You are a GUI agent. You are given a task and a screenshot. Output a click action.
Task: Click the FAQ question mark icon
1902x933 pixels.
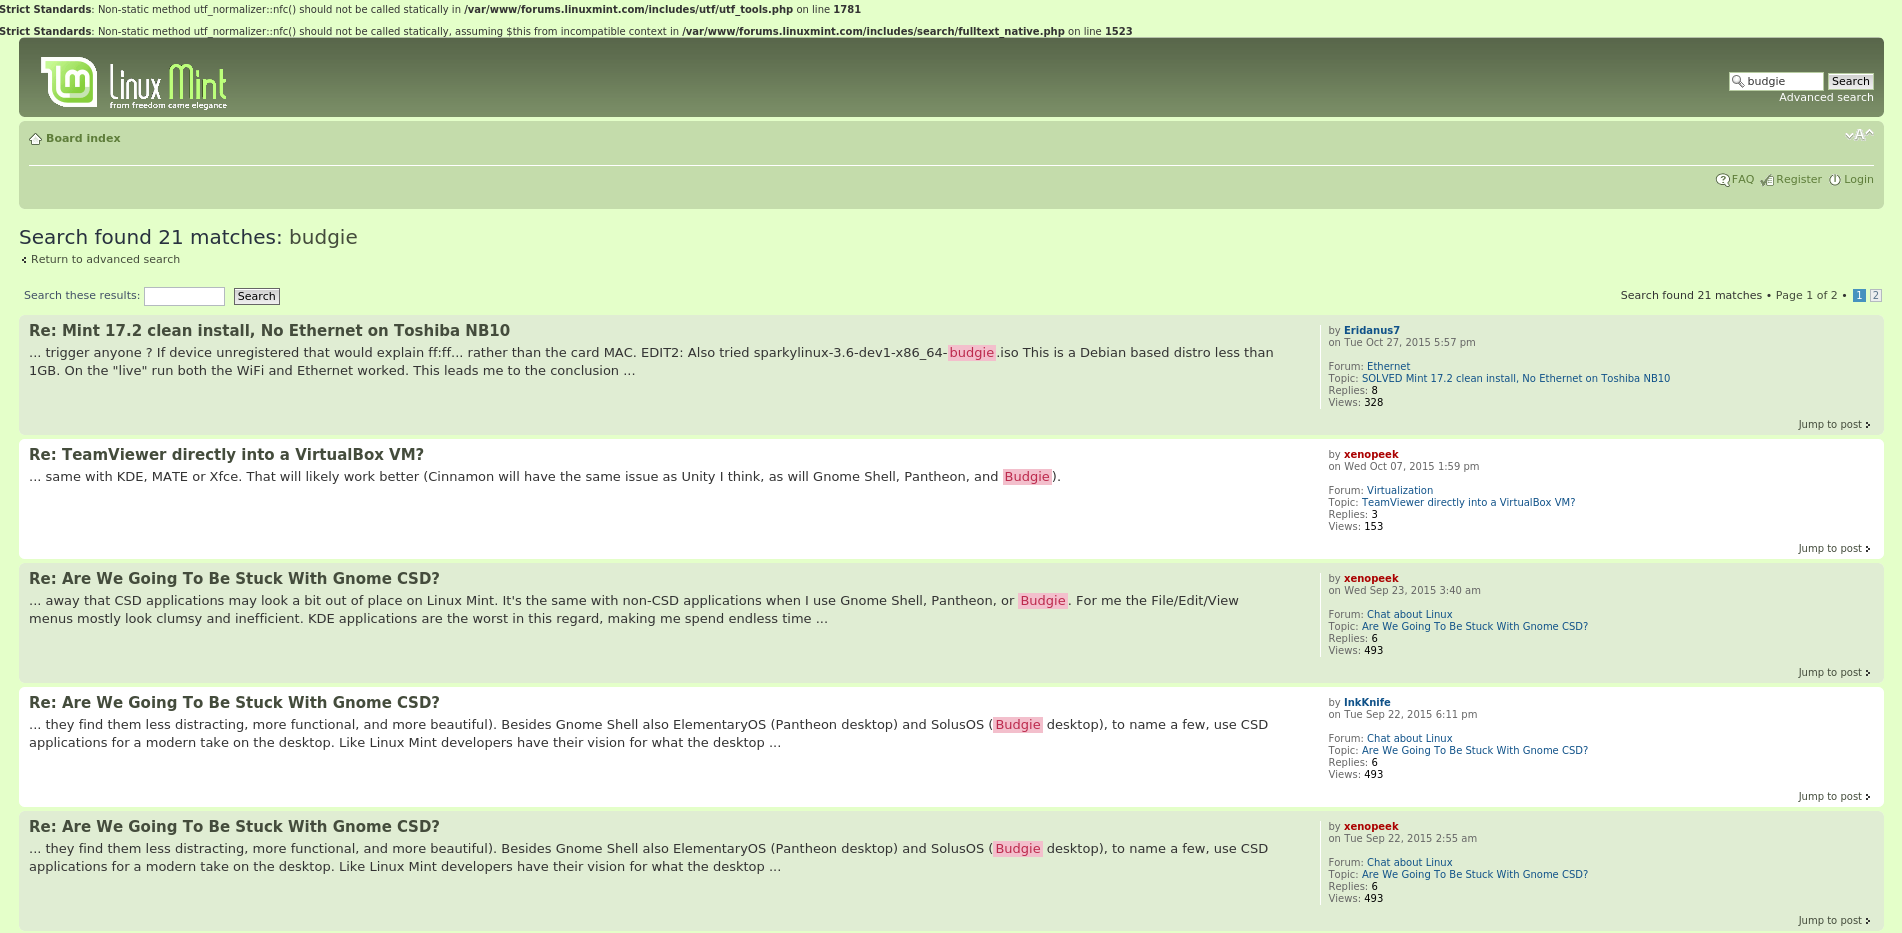1722,180
